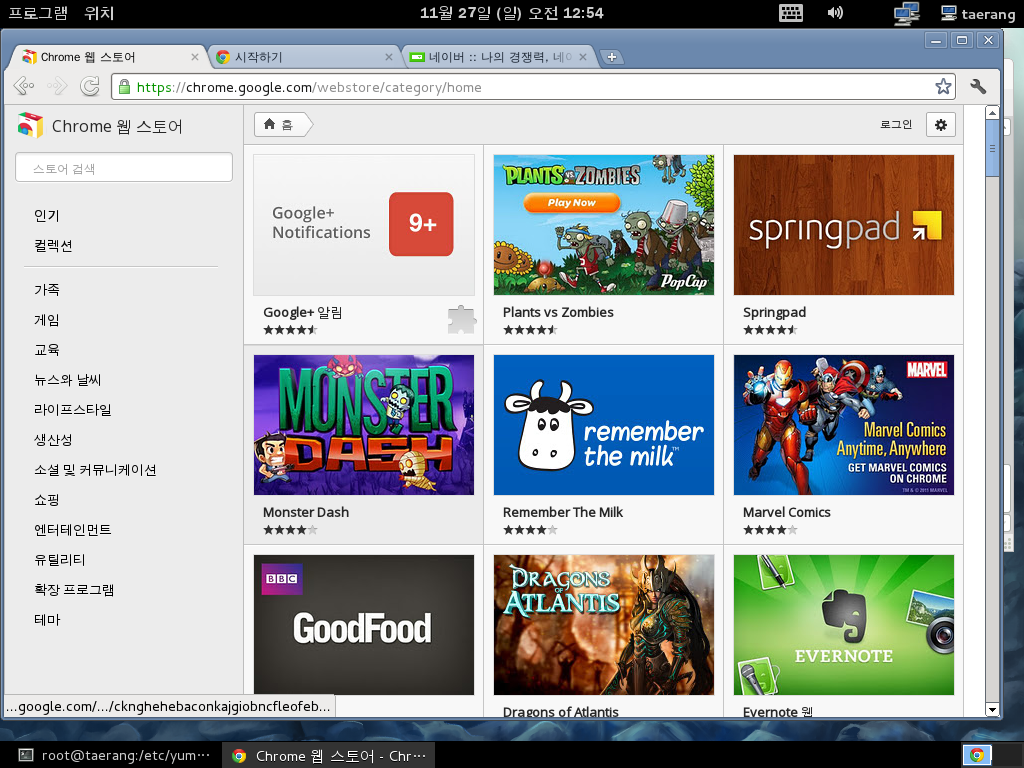Browse the 게임 category
Image resolution: width=1024 pixels, height=768 pixels.
(x=46, y=319)
